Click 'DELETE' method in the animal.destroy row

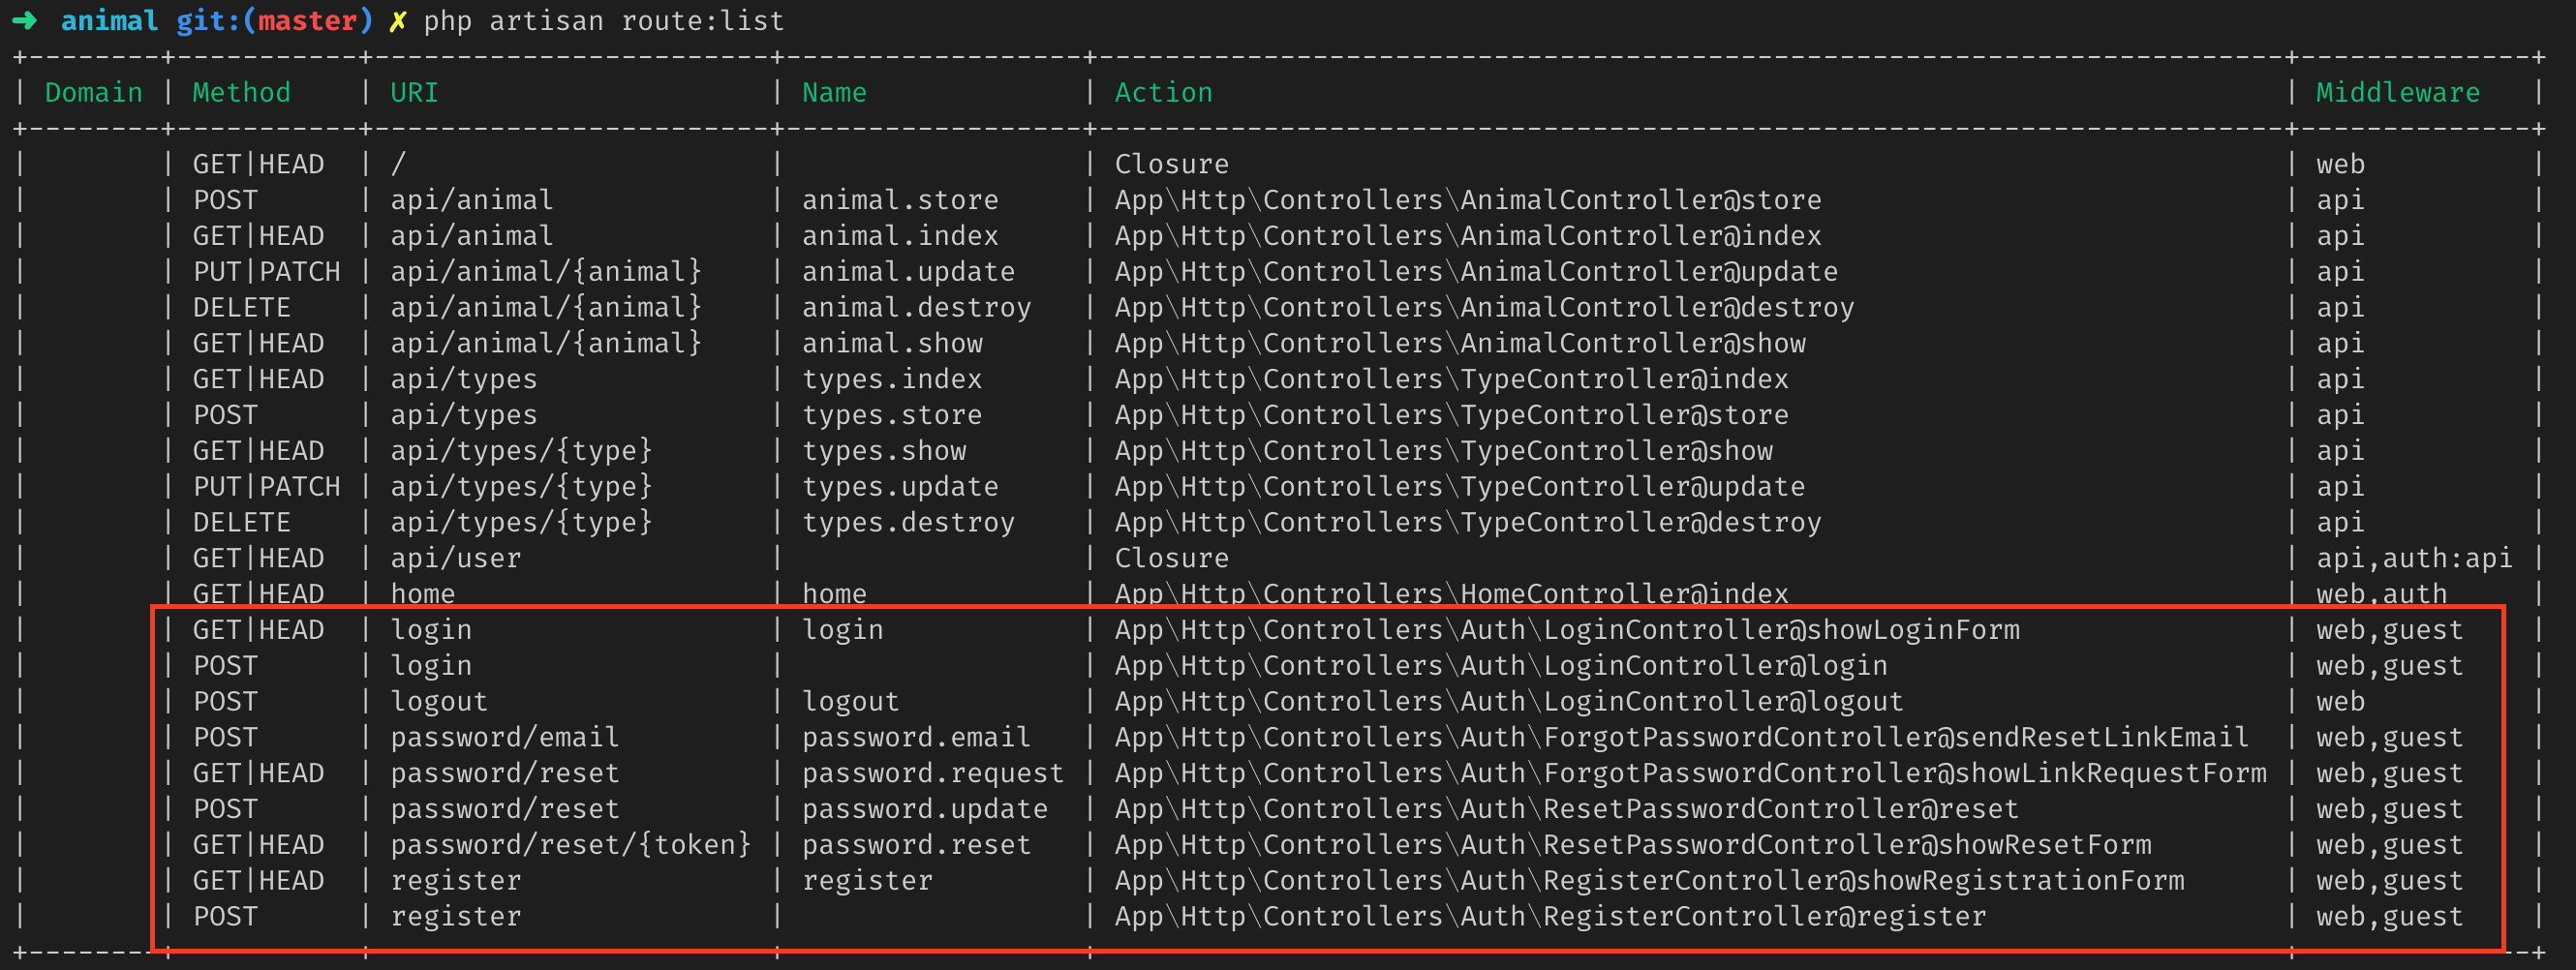point(241,308)
